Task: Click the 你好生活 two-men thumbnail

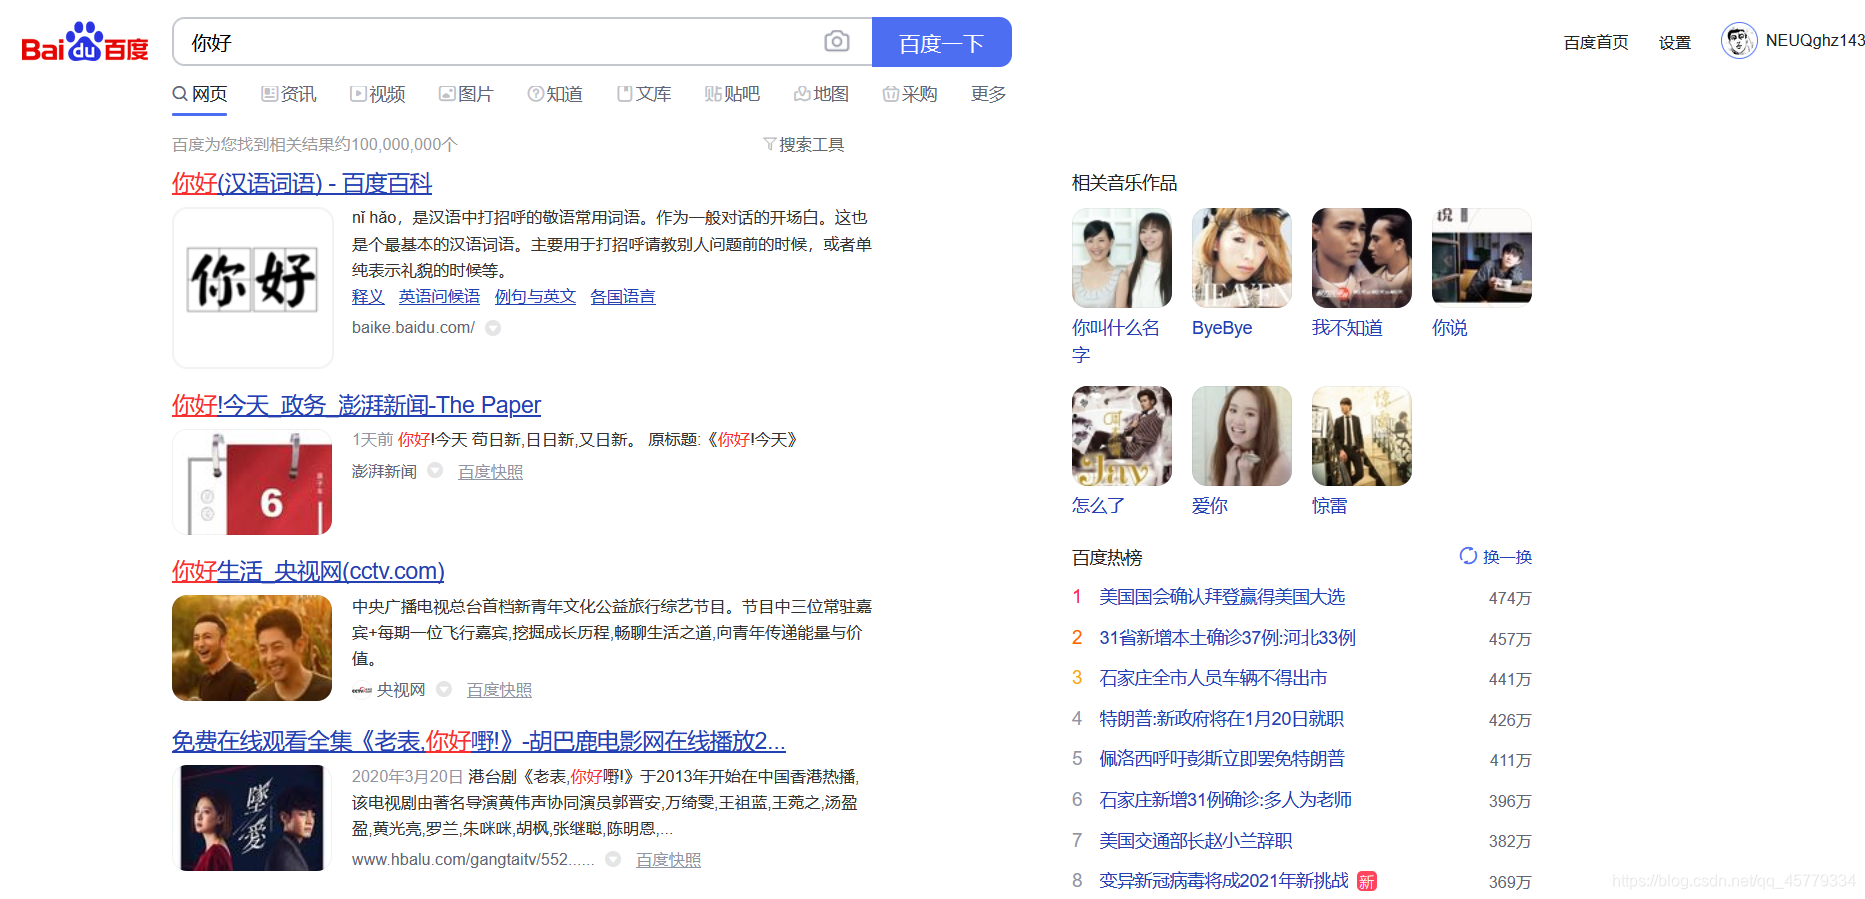Action: click(252, 648)
